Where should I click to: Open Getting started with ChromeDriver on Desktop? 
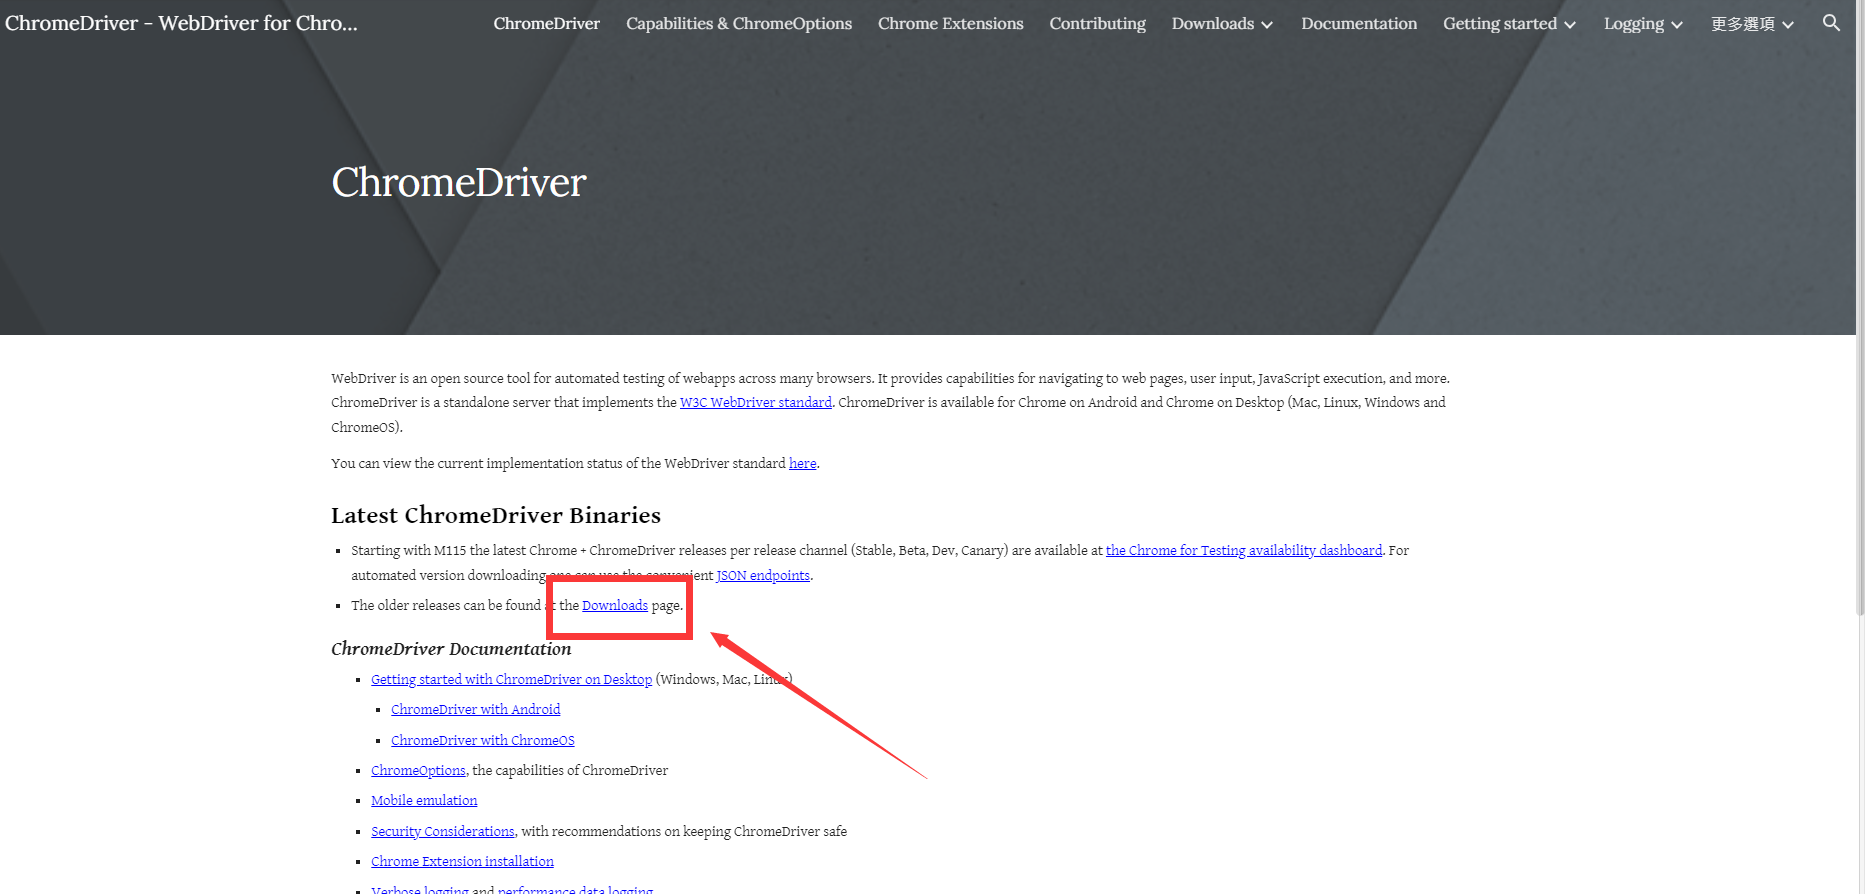(511, 679)
